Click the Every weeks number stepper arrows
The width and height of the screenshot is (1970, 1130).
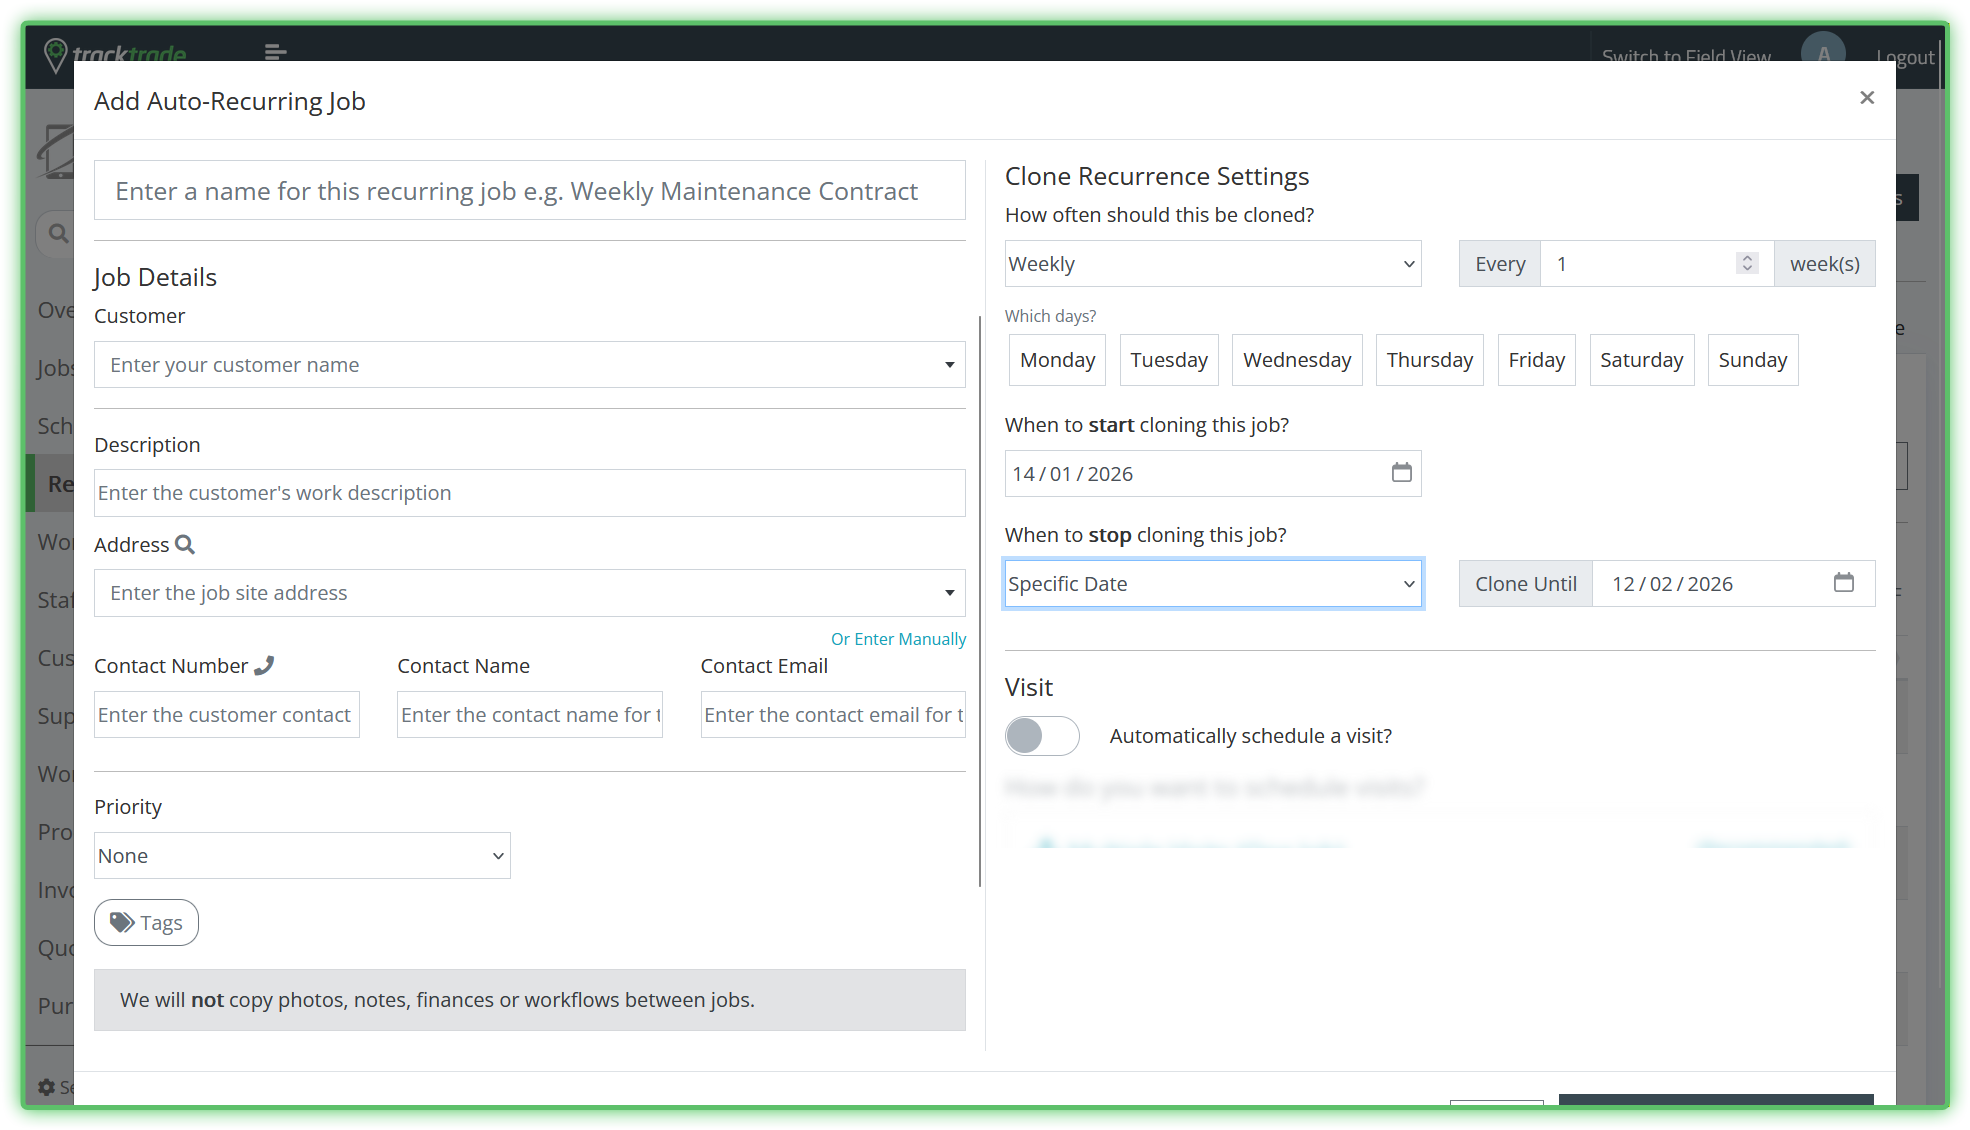(x=1747, y=263)
